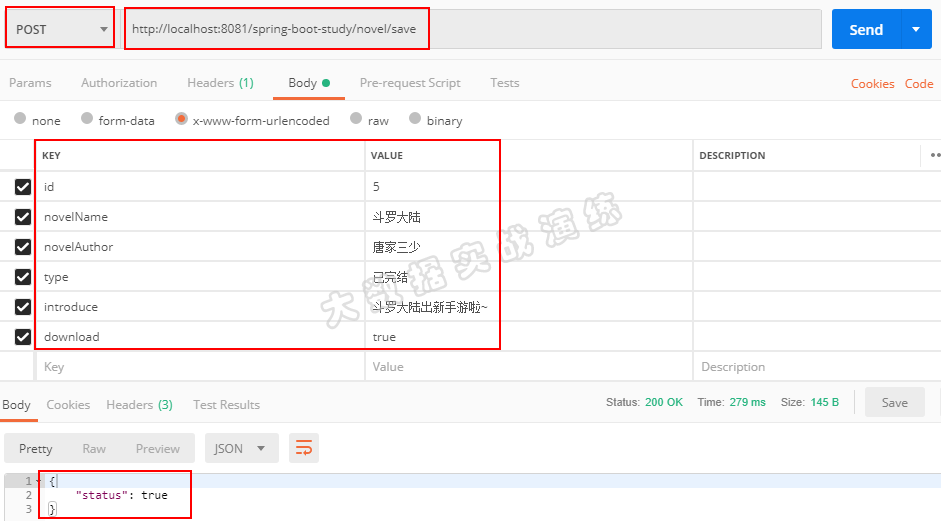Uncheck the download parameter row
Image resolution: width=941 pixels, height=521 pixels.
coord(23,337)
